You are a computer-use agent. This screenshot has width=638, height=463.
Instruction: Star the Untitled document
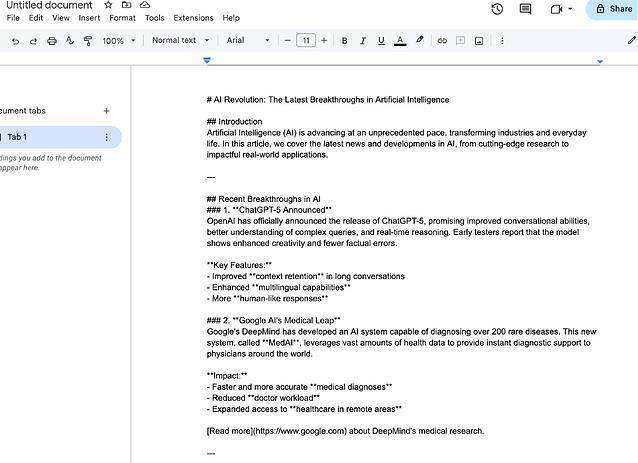pos(108,5)
